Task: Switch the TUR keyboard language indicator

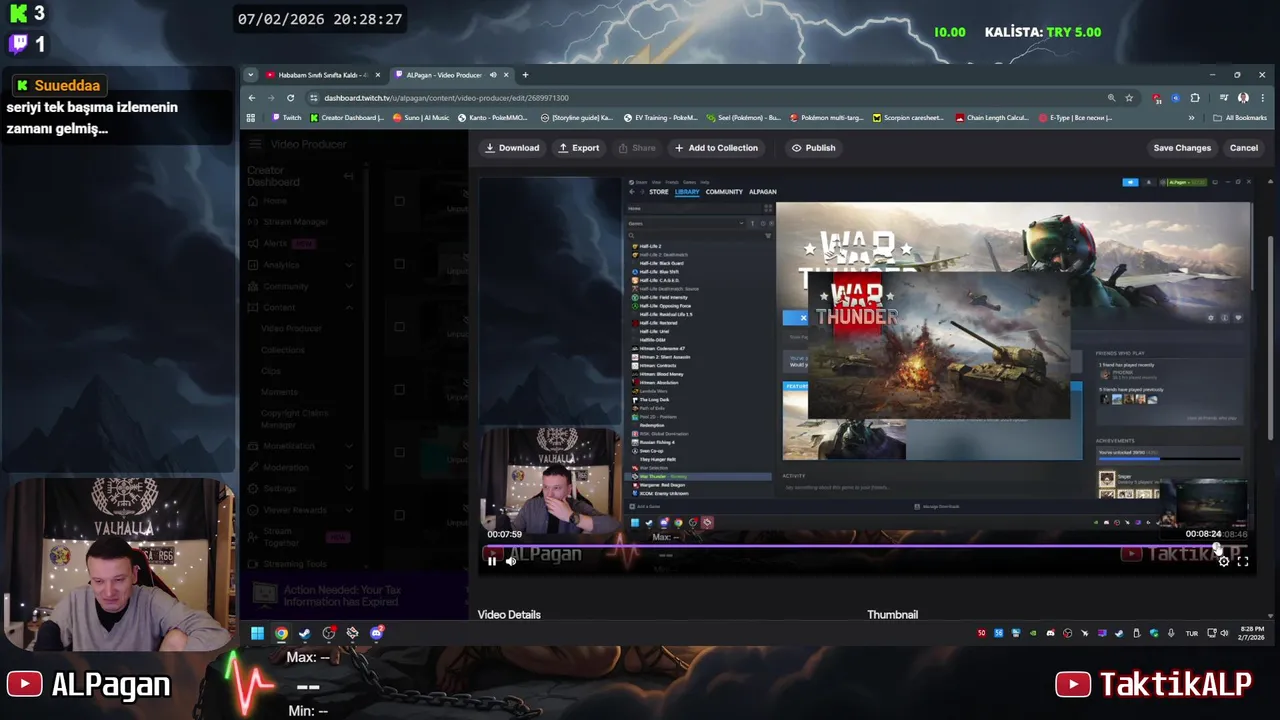Action: [x=1192, y=633]
